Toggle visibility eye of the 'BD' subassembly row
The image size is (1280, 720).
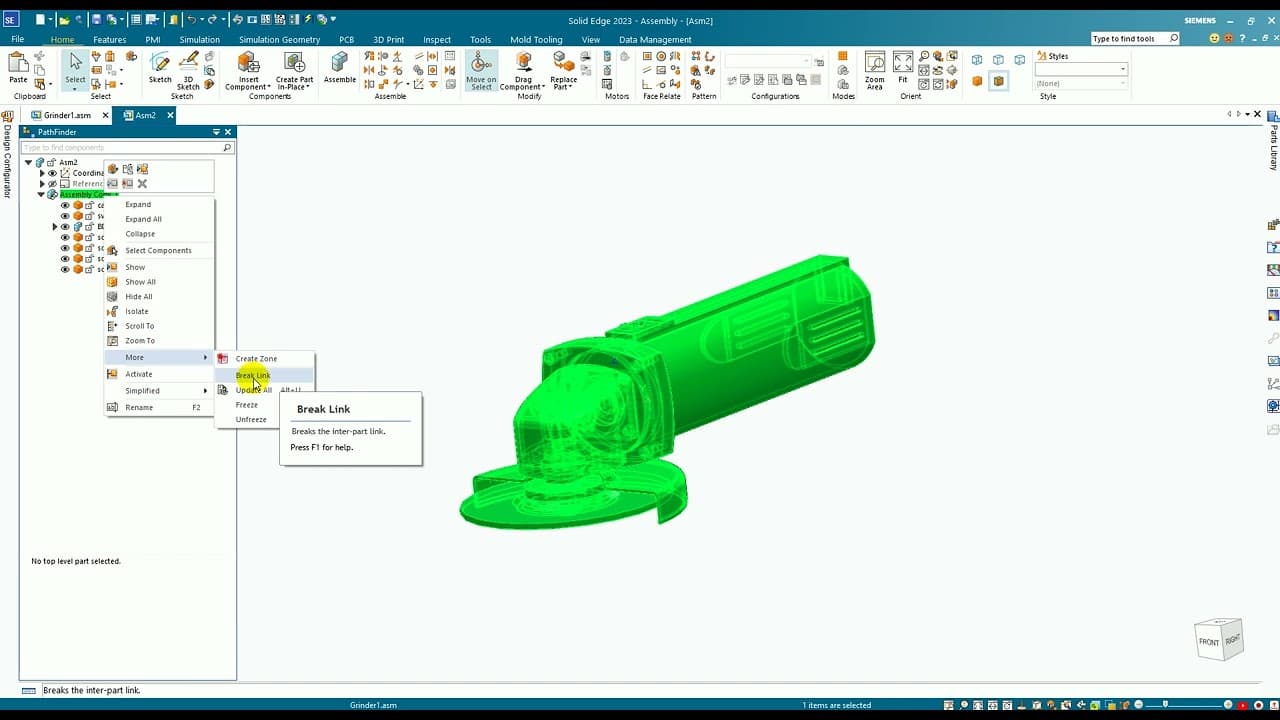65,227
